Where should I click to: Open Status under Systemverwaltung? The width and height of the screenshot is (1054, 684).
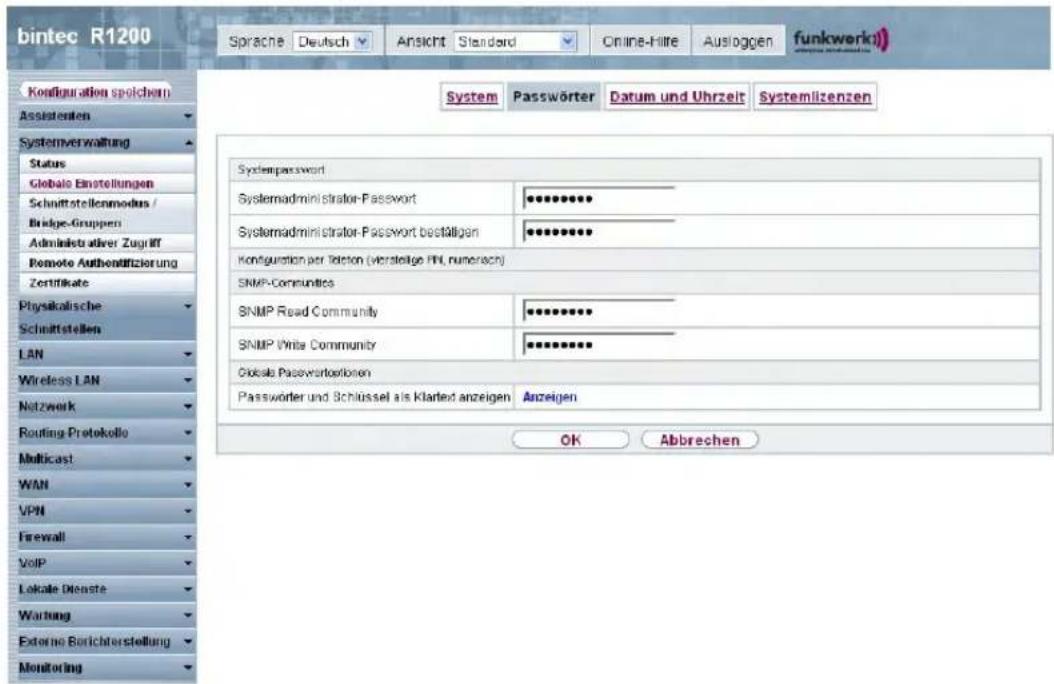coord(108,163)
